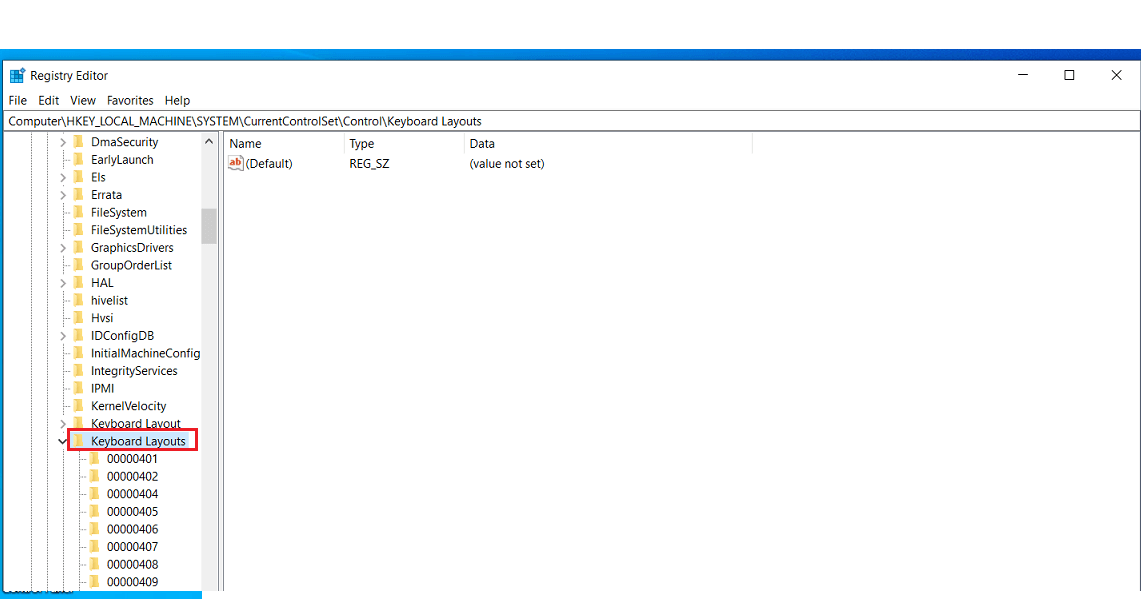
Task: Choose the IntegrityServices folder icon
Action: click(x=79, y=370)
